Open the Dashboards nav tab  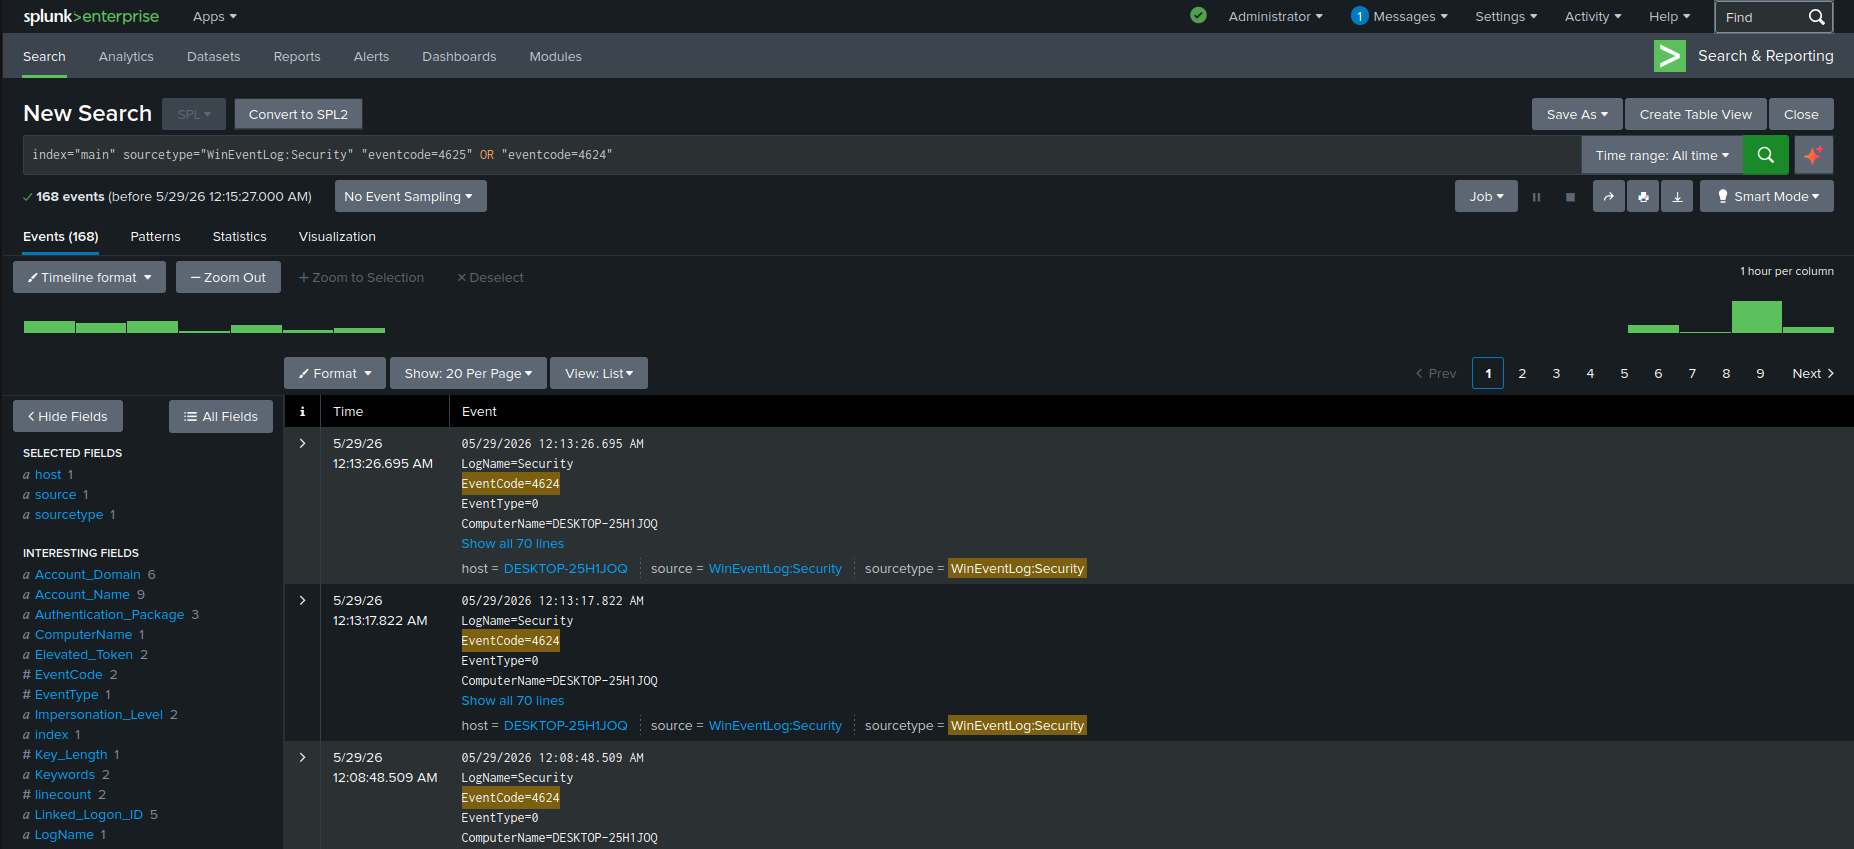click(x=459, y=57)
